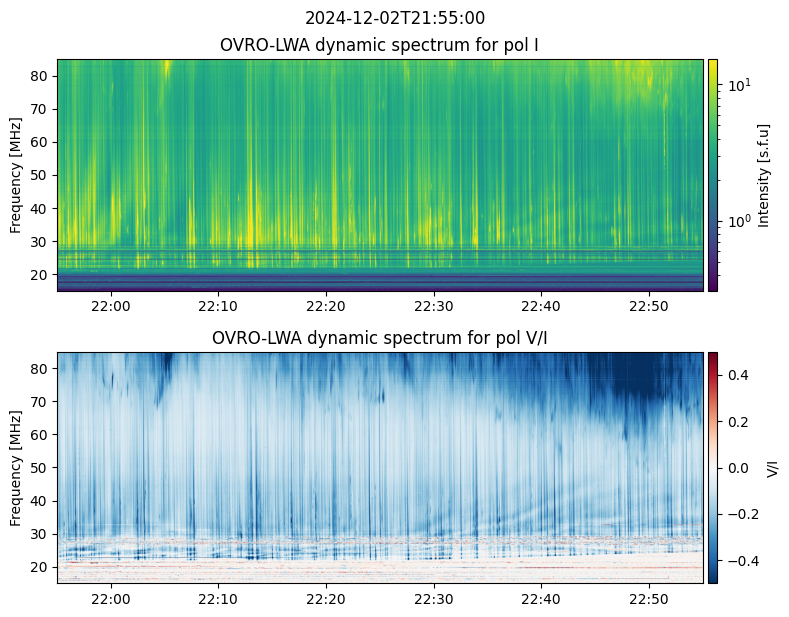Click the Frequency [MHz] label of bottom plot
The image size is (789, 617).
(x=16, y=468)
